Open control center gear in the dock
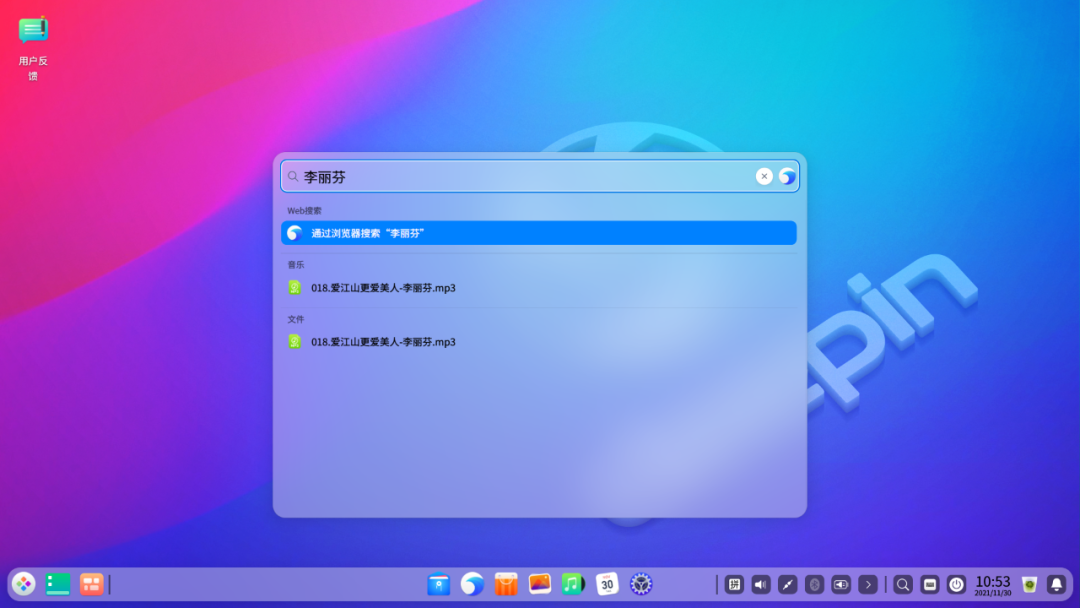This screenshot has height=608, width=1080. point(641,584)
